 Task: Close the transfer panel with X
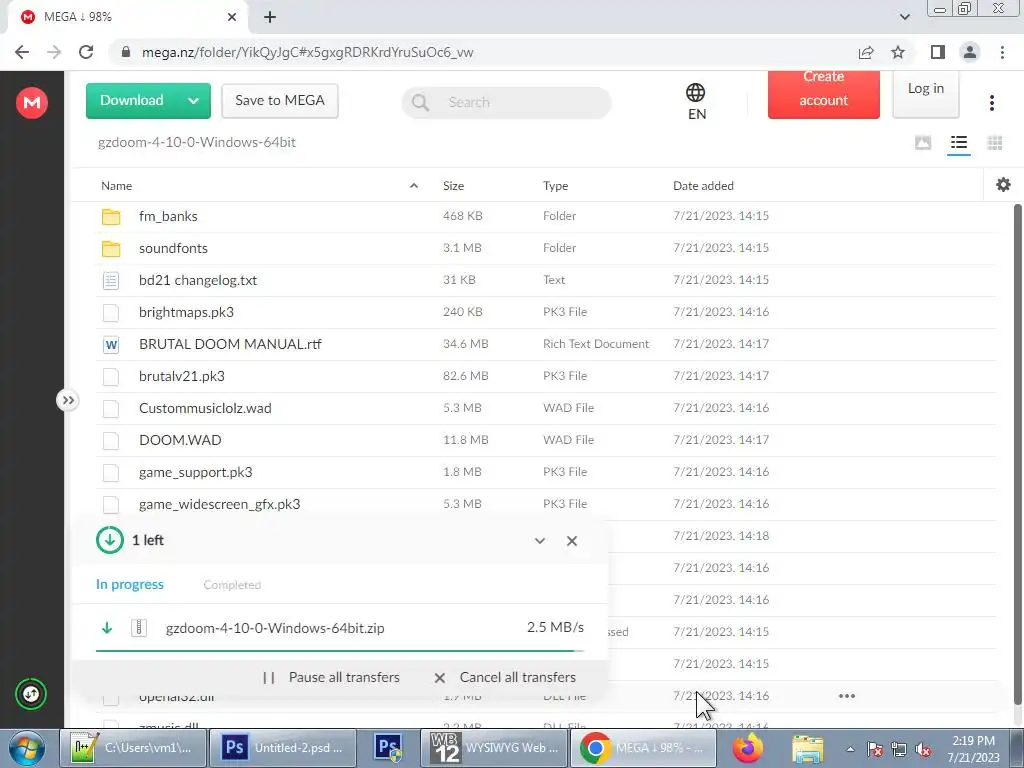click(x=571, y=541)
